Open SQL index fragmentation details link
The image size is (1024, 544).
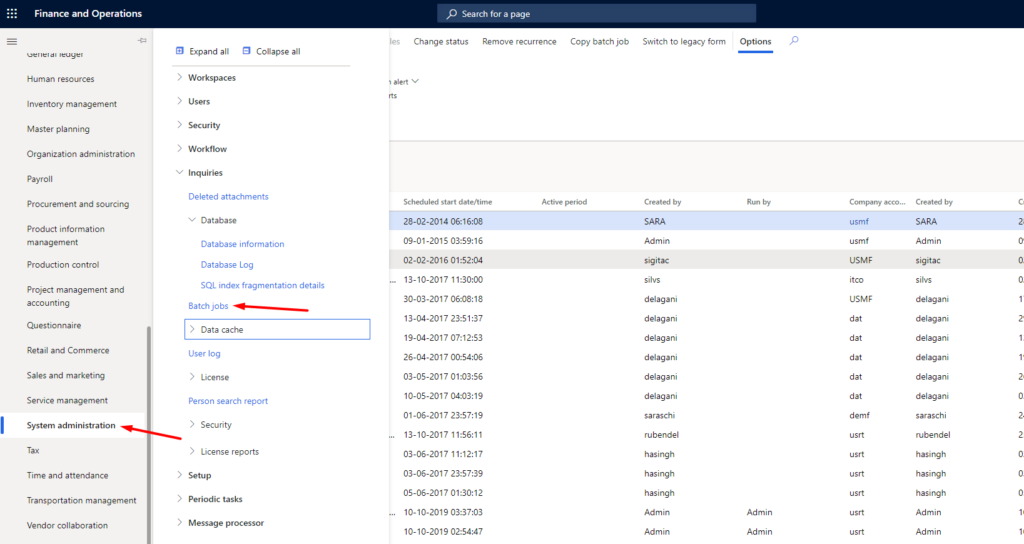pos(263,285)
